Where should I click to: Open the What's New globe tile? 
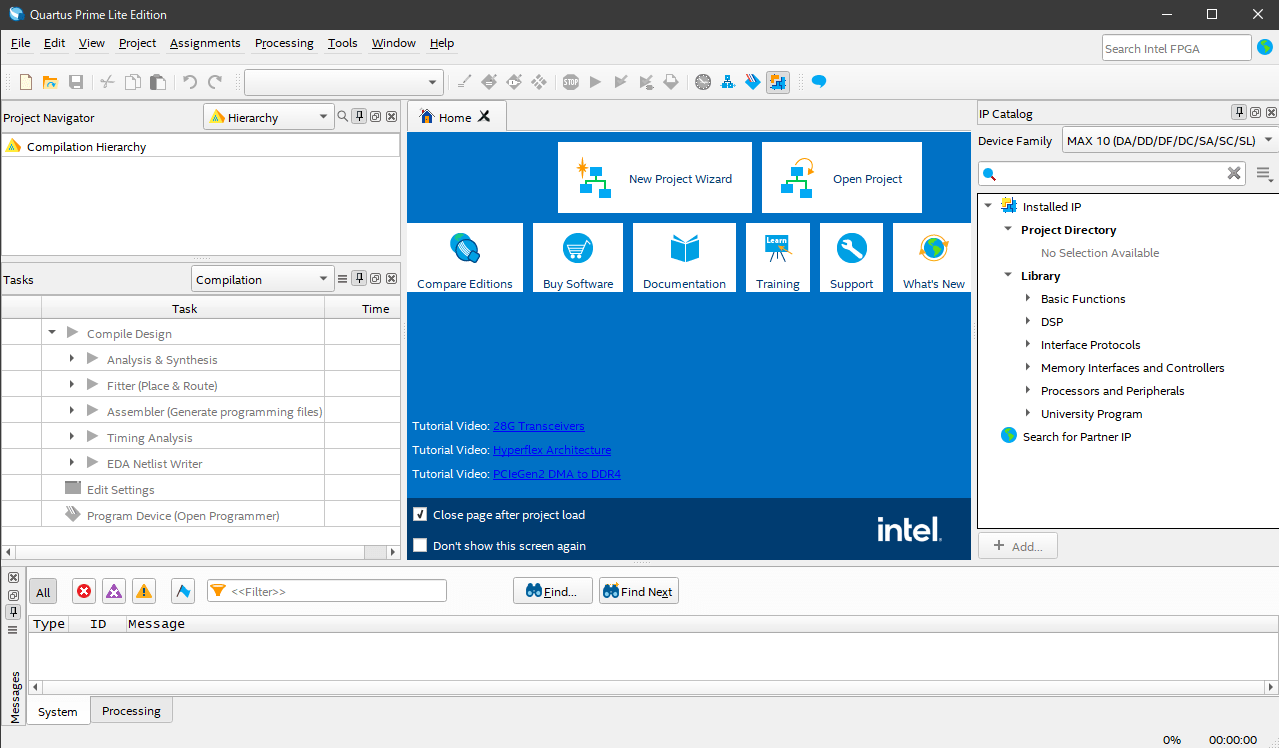(x=933, y=258)
